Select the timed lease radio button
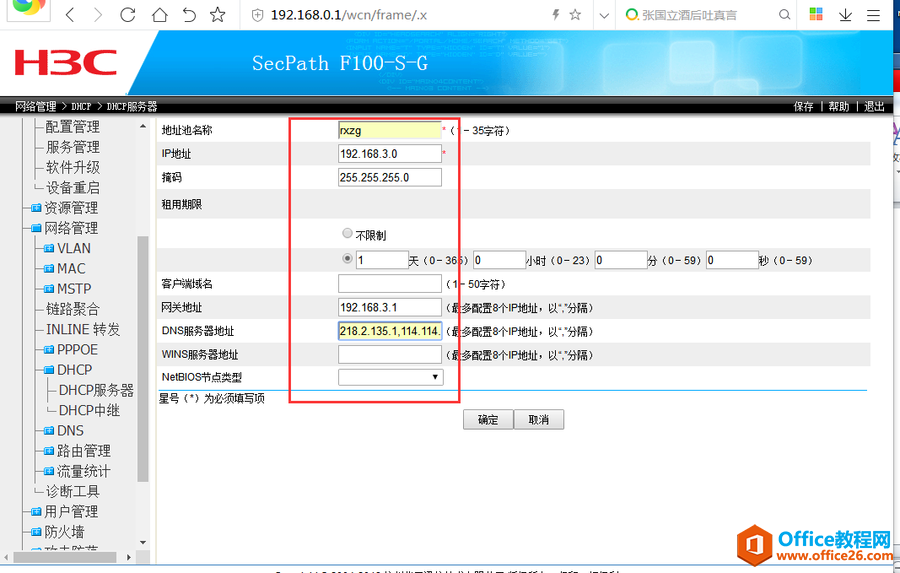 click(x=347, y=259)
